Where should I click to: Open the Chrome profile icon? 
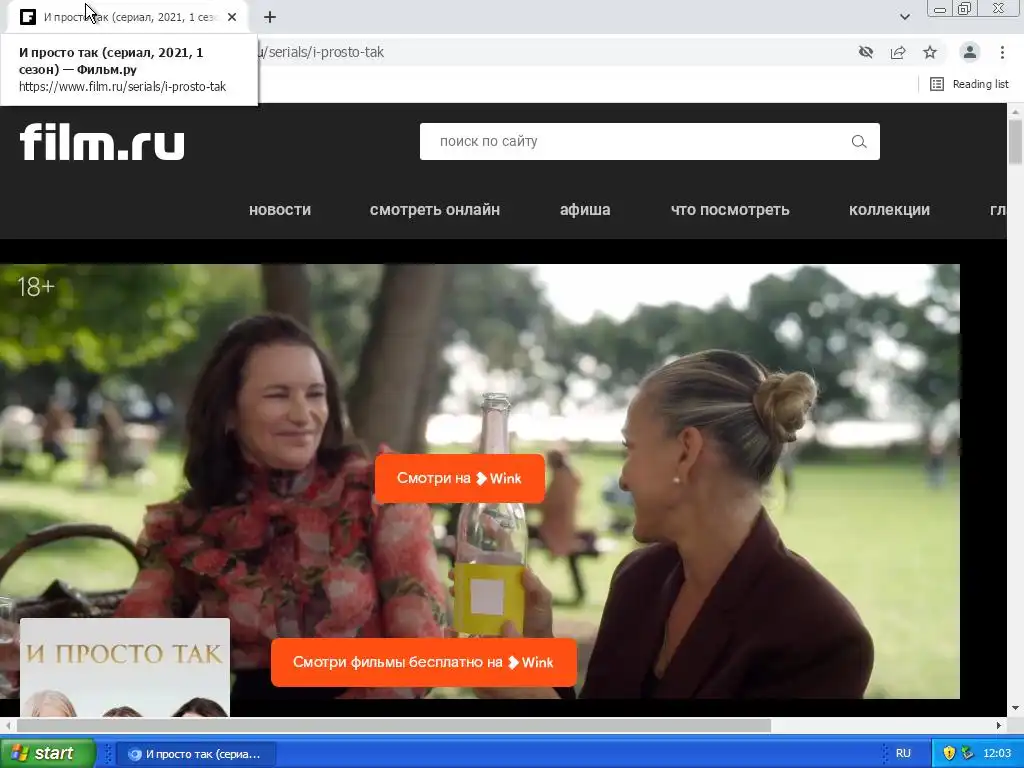pyautogui.click(x=970, y=52)
